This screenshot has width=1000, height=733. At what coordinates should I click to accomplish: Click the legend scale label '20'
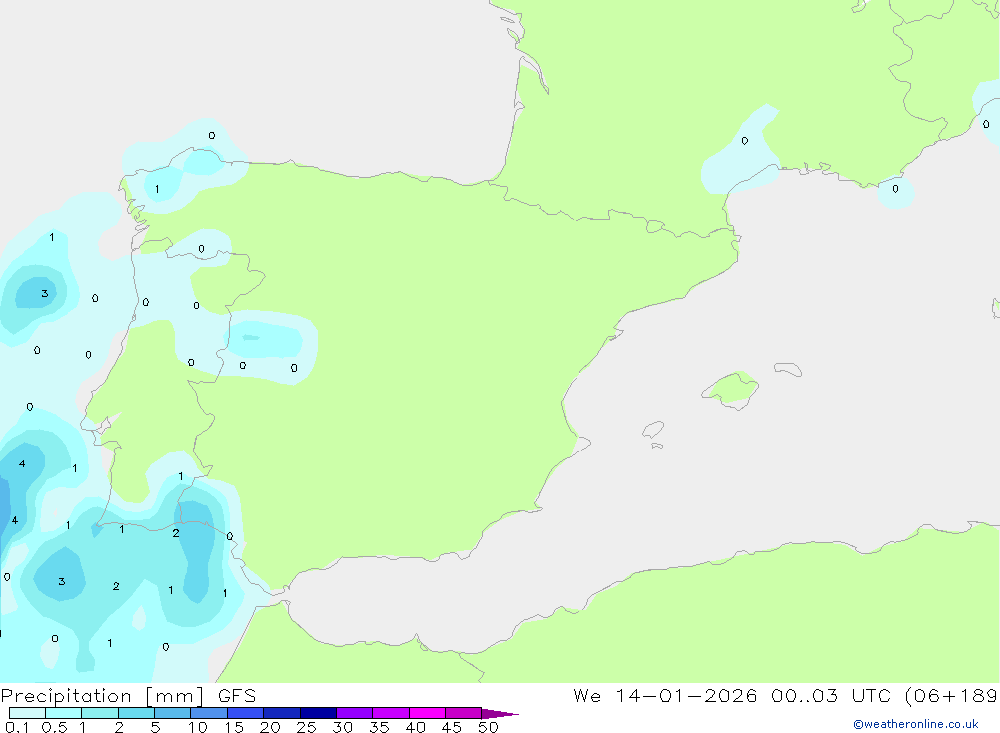pyautogui.click(x=270, y=727)
